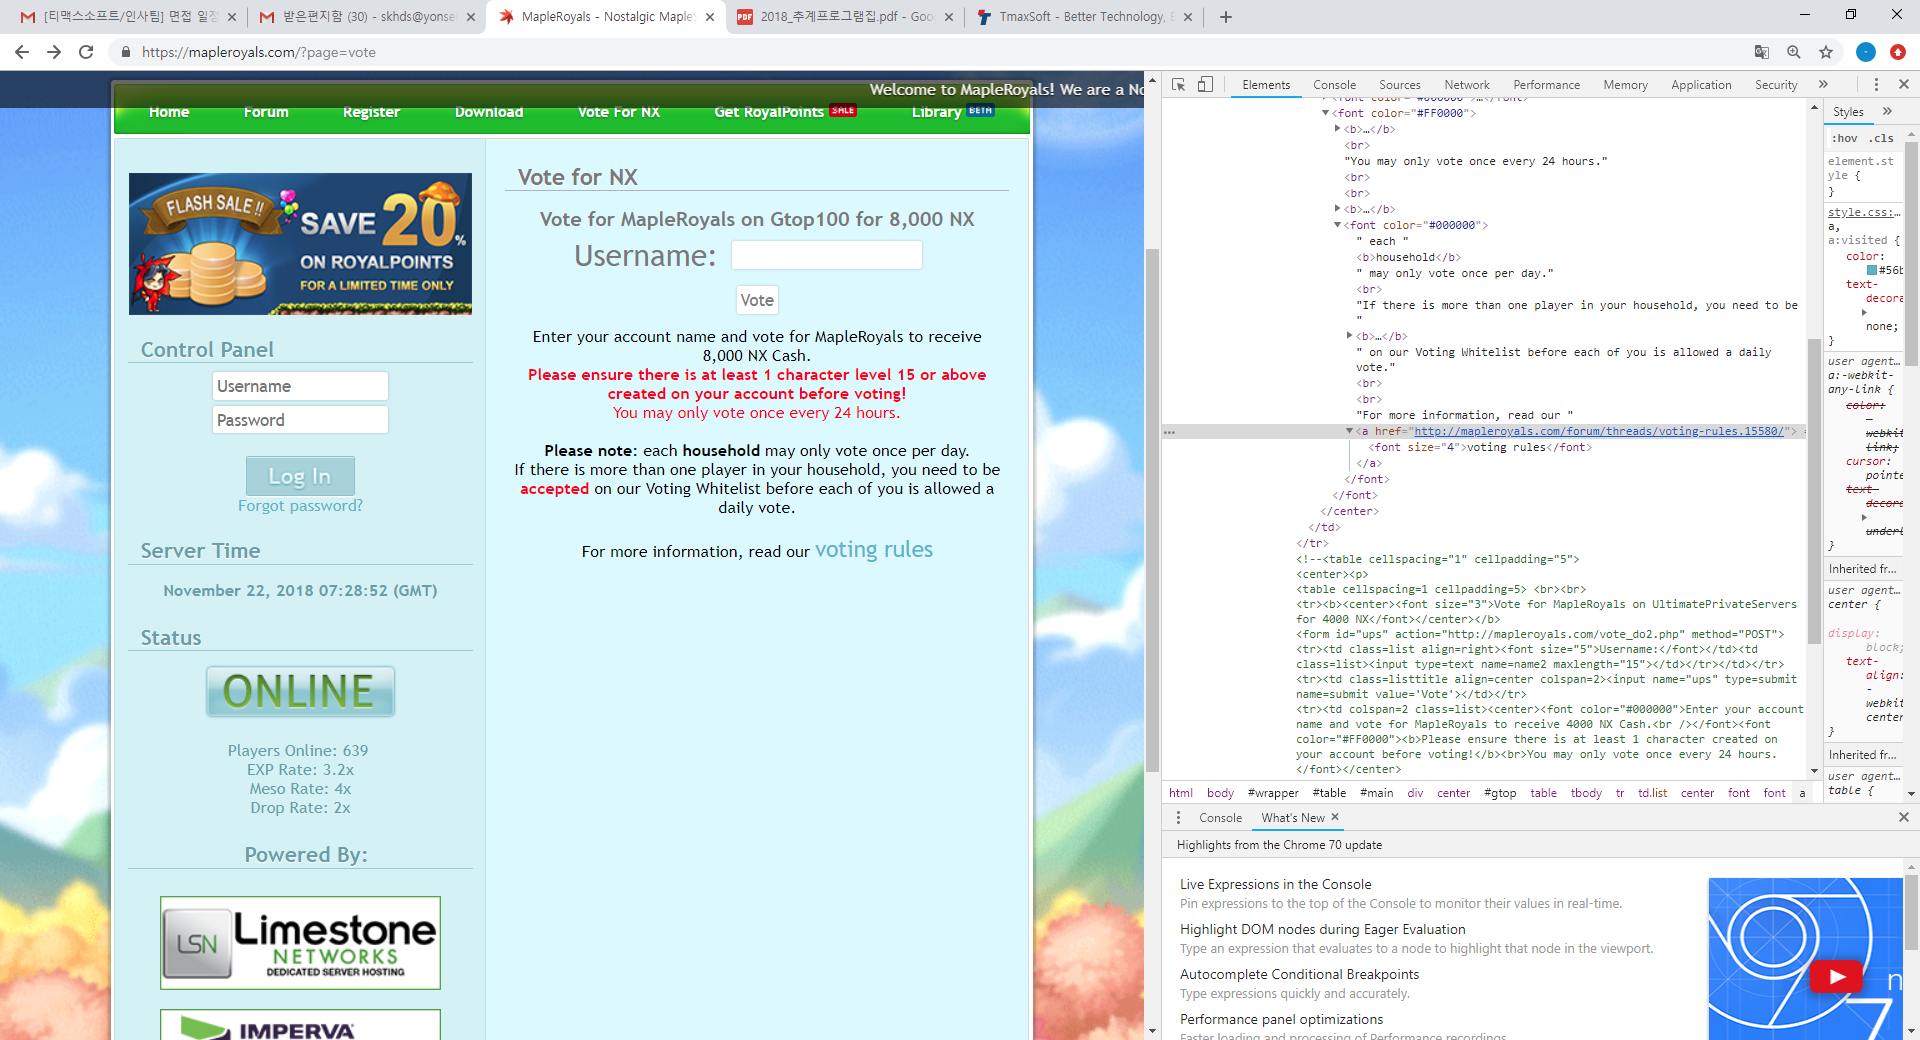Open the DevTools Security tab

pyautogui.click(x=1776, y=85)
